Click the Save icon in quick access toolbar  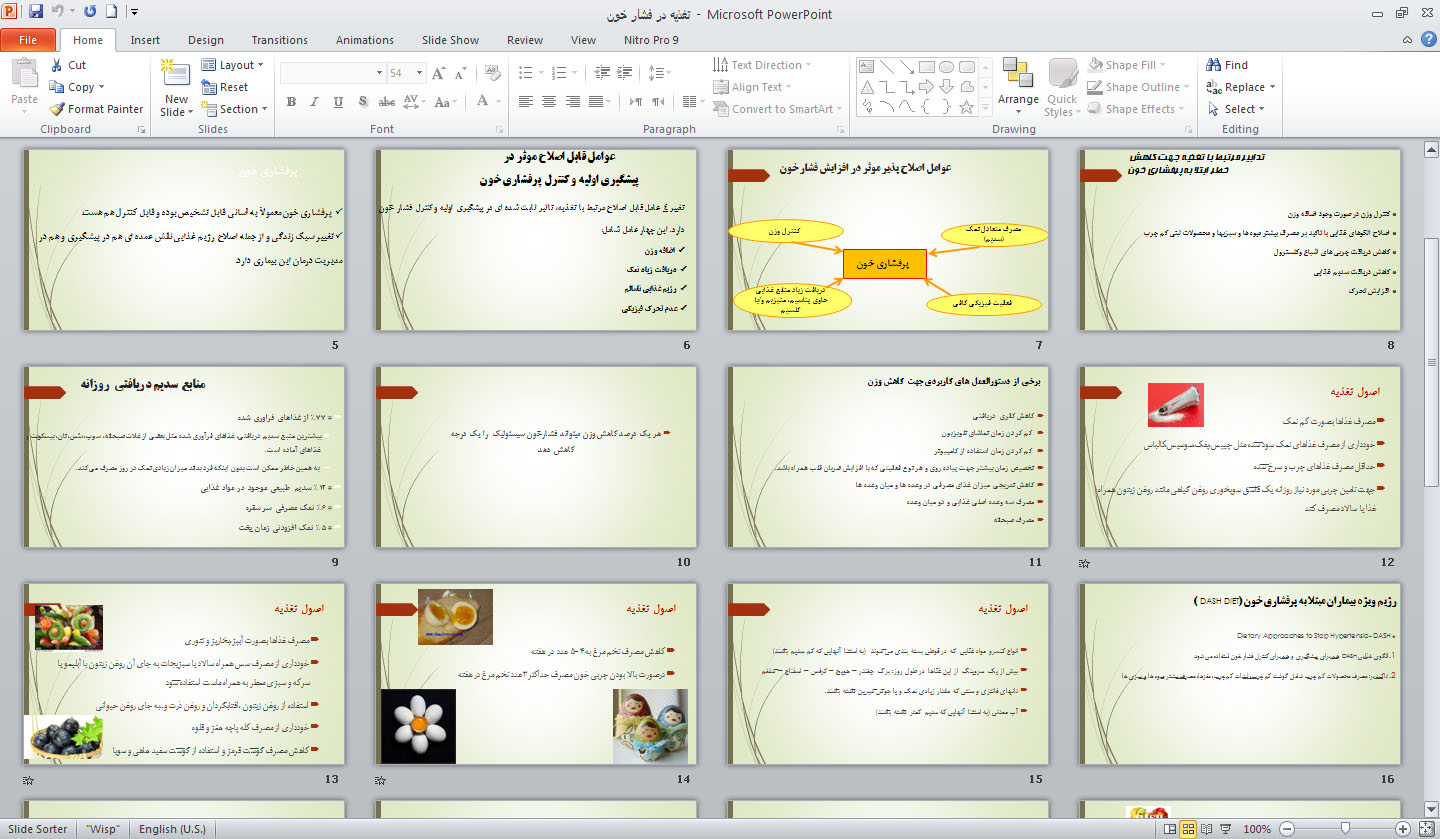[36, 13]
